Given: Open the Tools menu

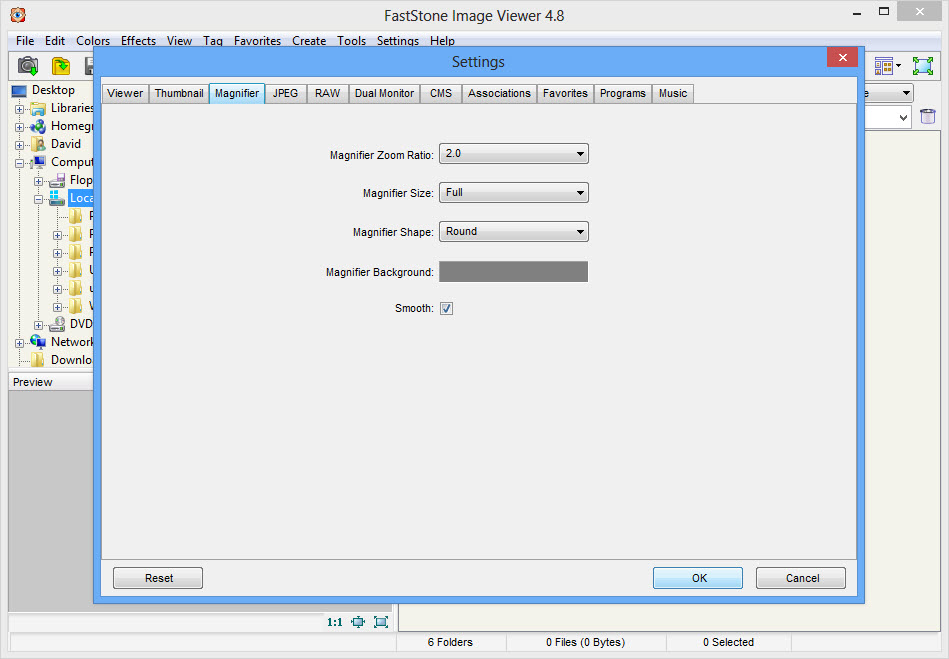Looking at the screenshot, I should (x=351, y=41).
